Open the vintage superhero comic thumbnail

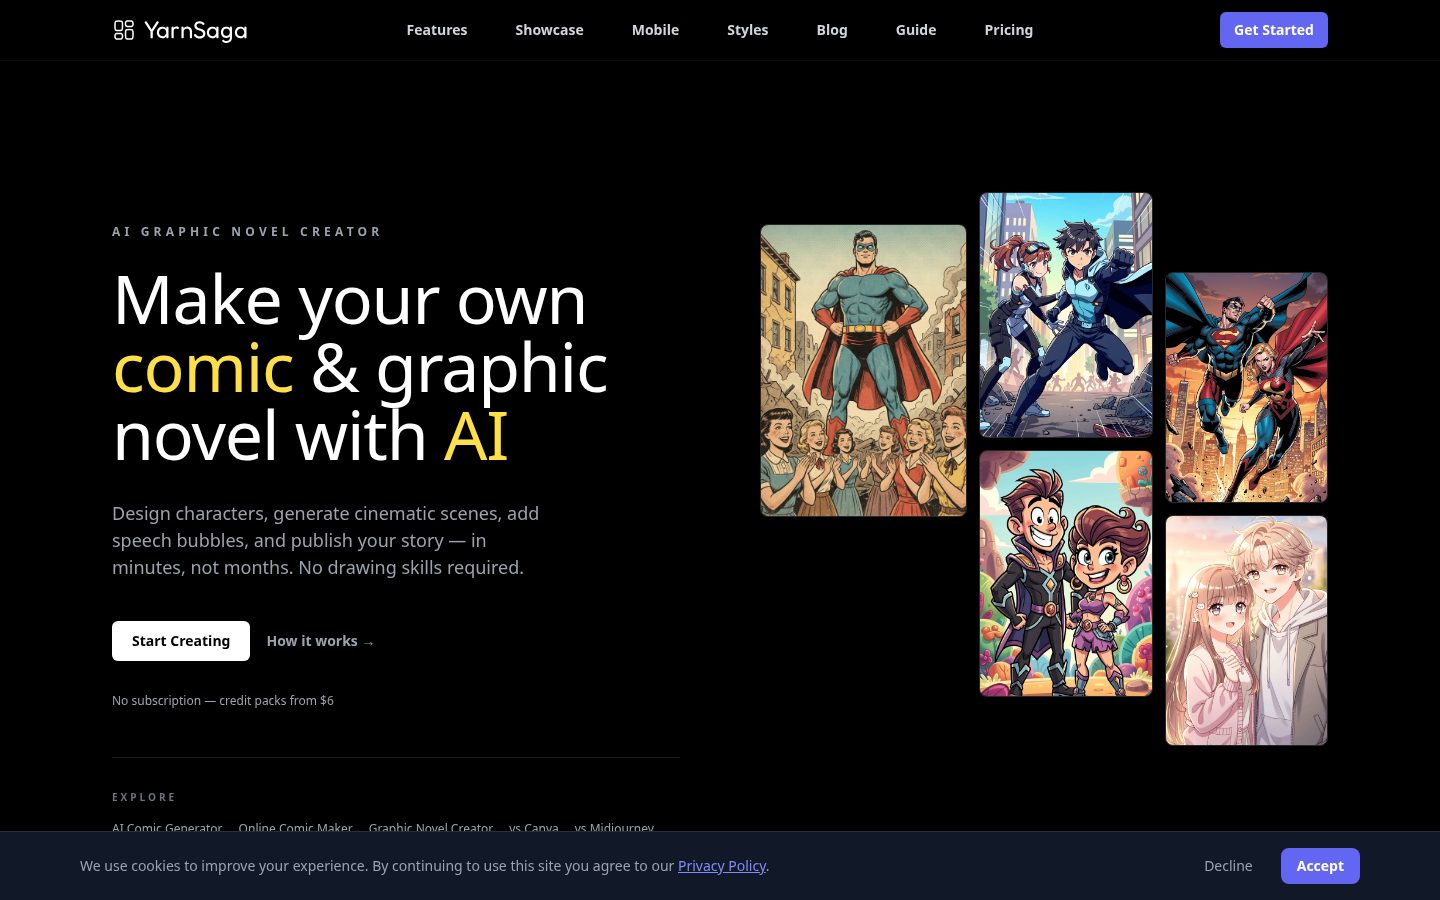[x=863, y=370]
